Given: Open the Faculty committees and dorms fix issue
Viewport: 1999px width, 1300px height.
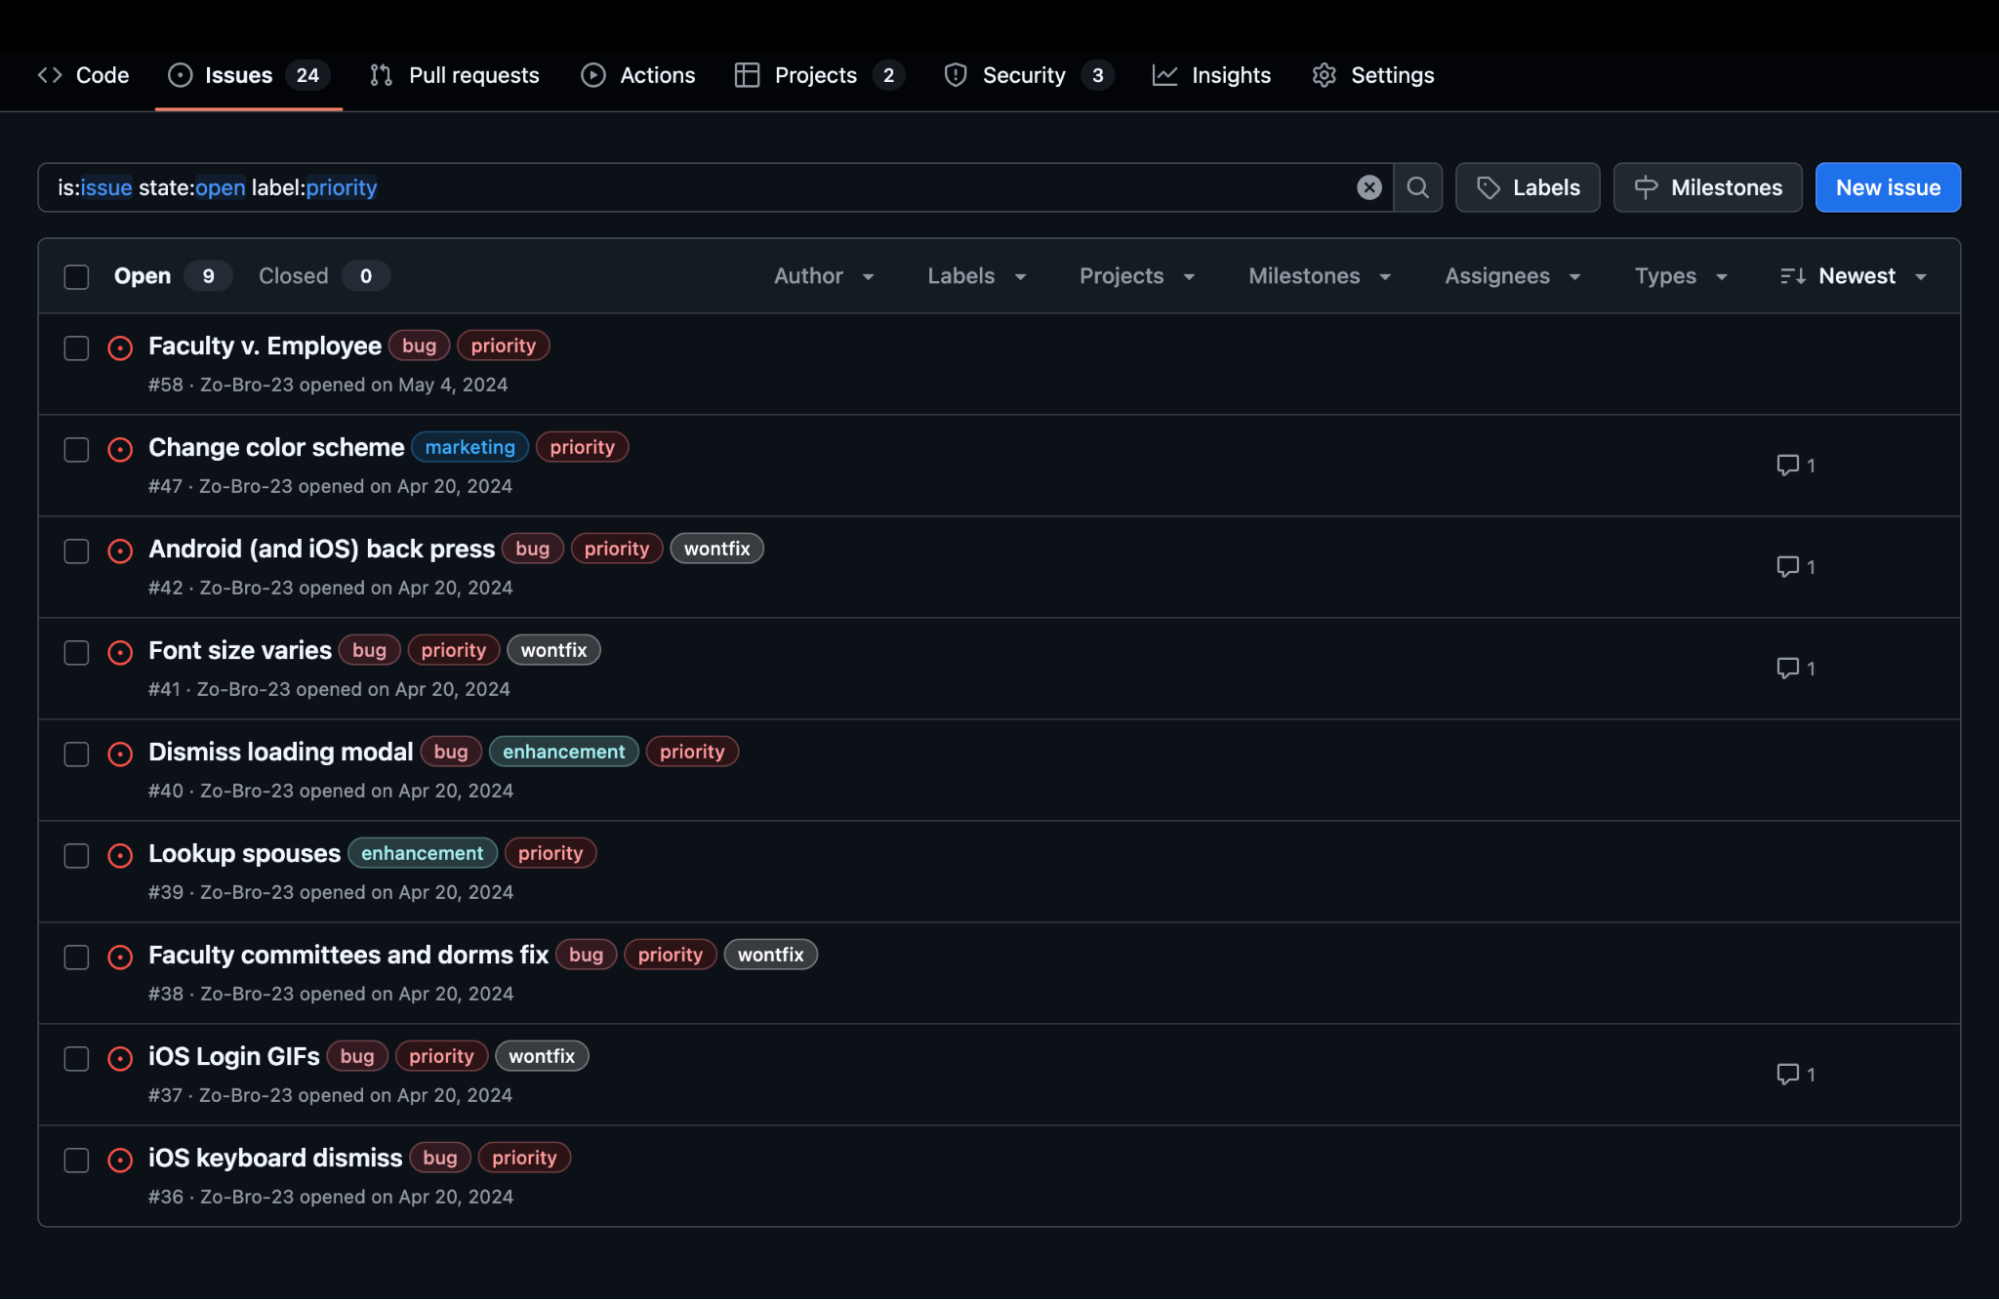Looking at the screenshot, I should pyautogui.click(x=348, y=955).
